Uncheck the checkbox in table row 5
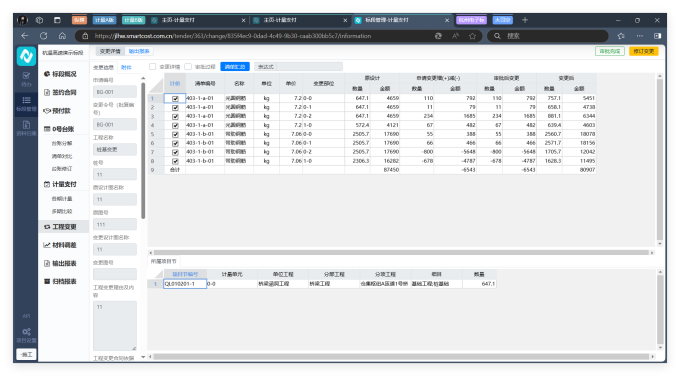 [x=175, y=134]
